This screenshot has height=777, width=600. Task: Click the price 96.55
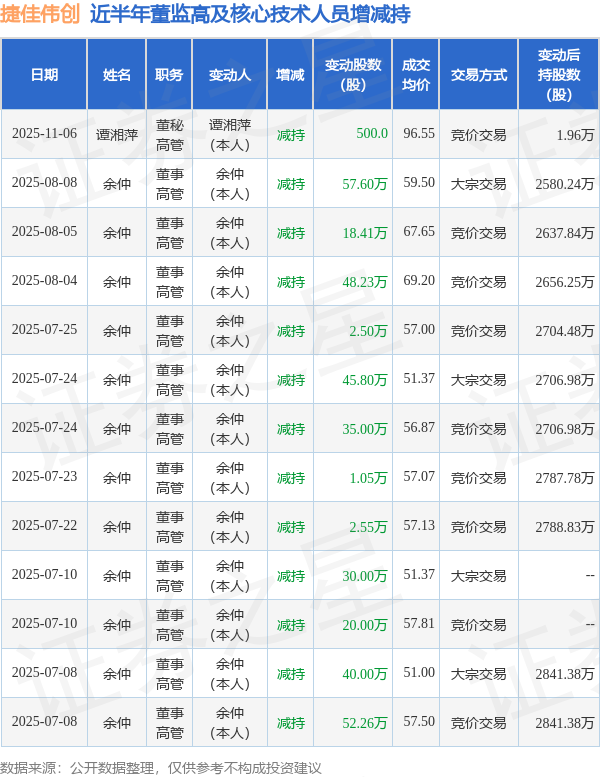[x=419, y=133]
